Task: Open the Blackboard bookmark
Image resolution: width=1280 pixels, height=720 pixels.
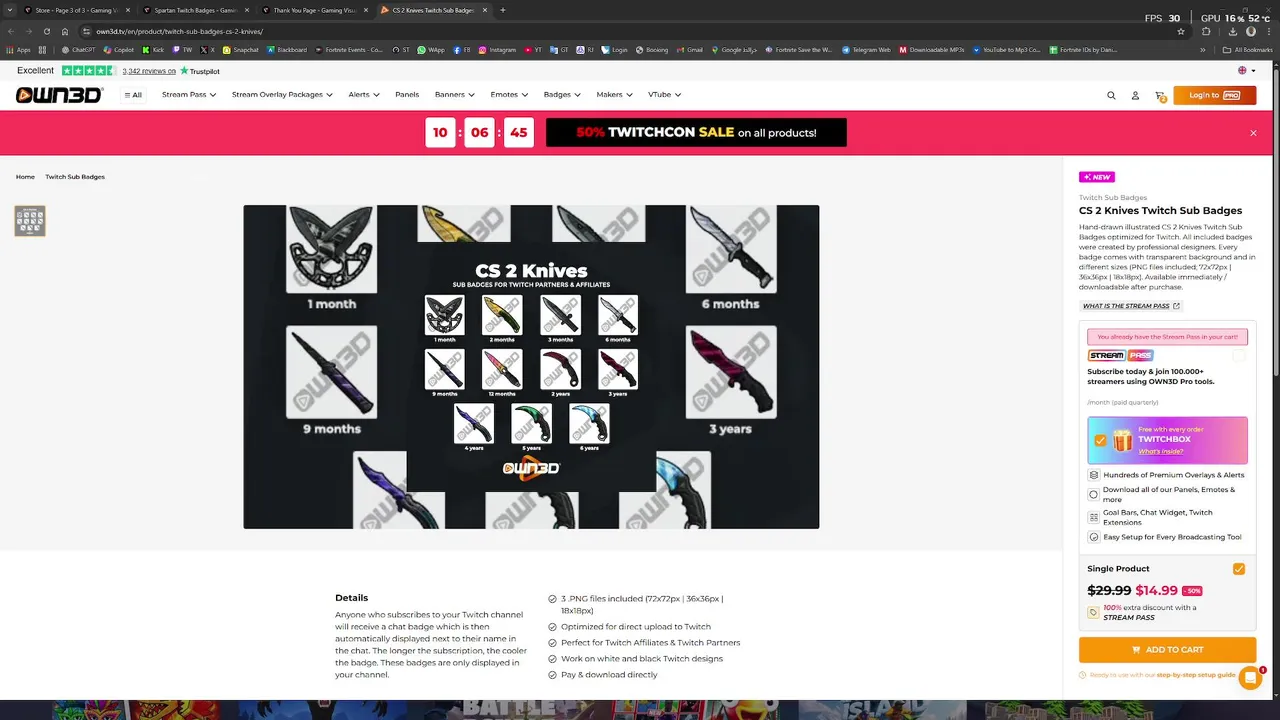Action: [287, 50]
